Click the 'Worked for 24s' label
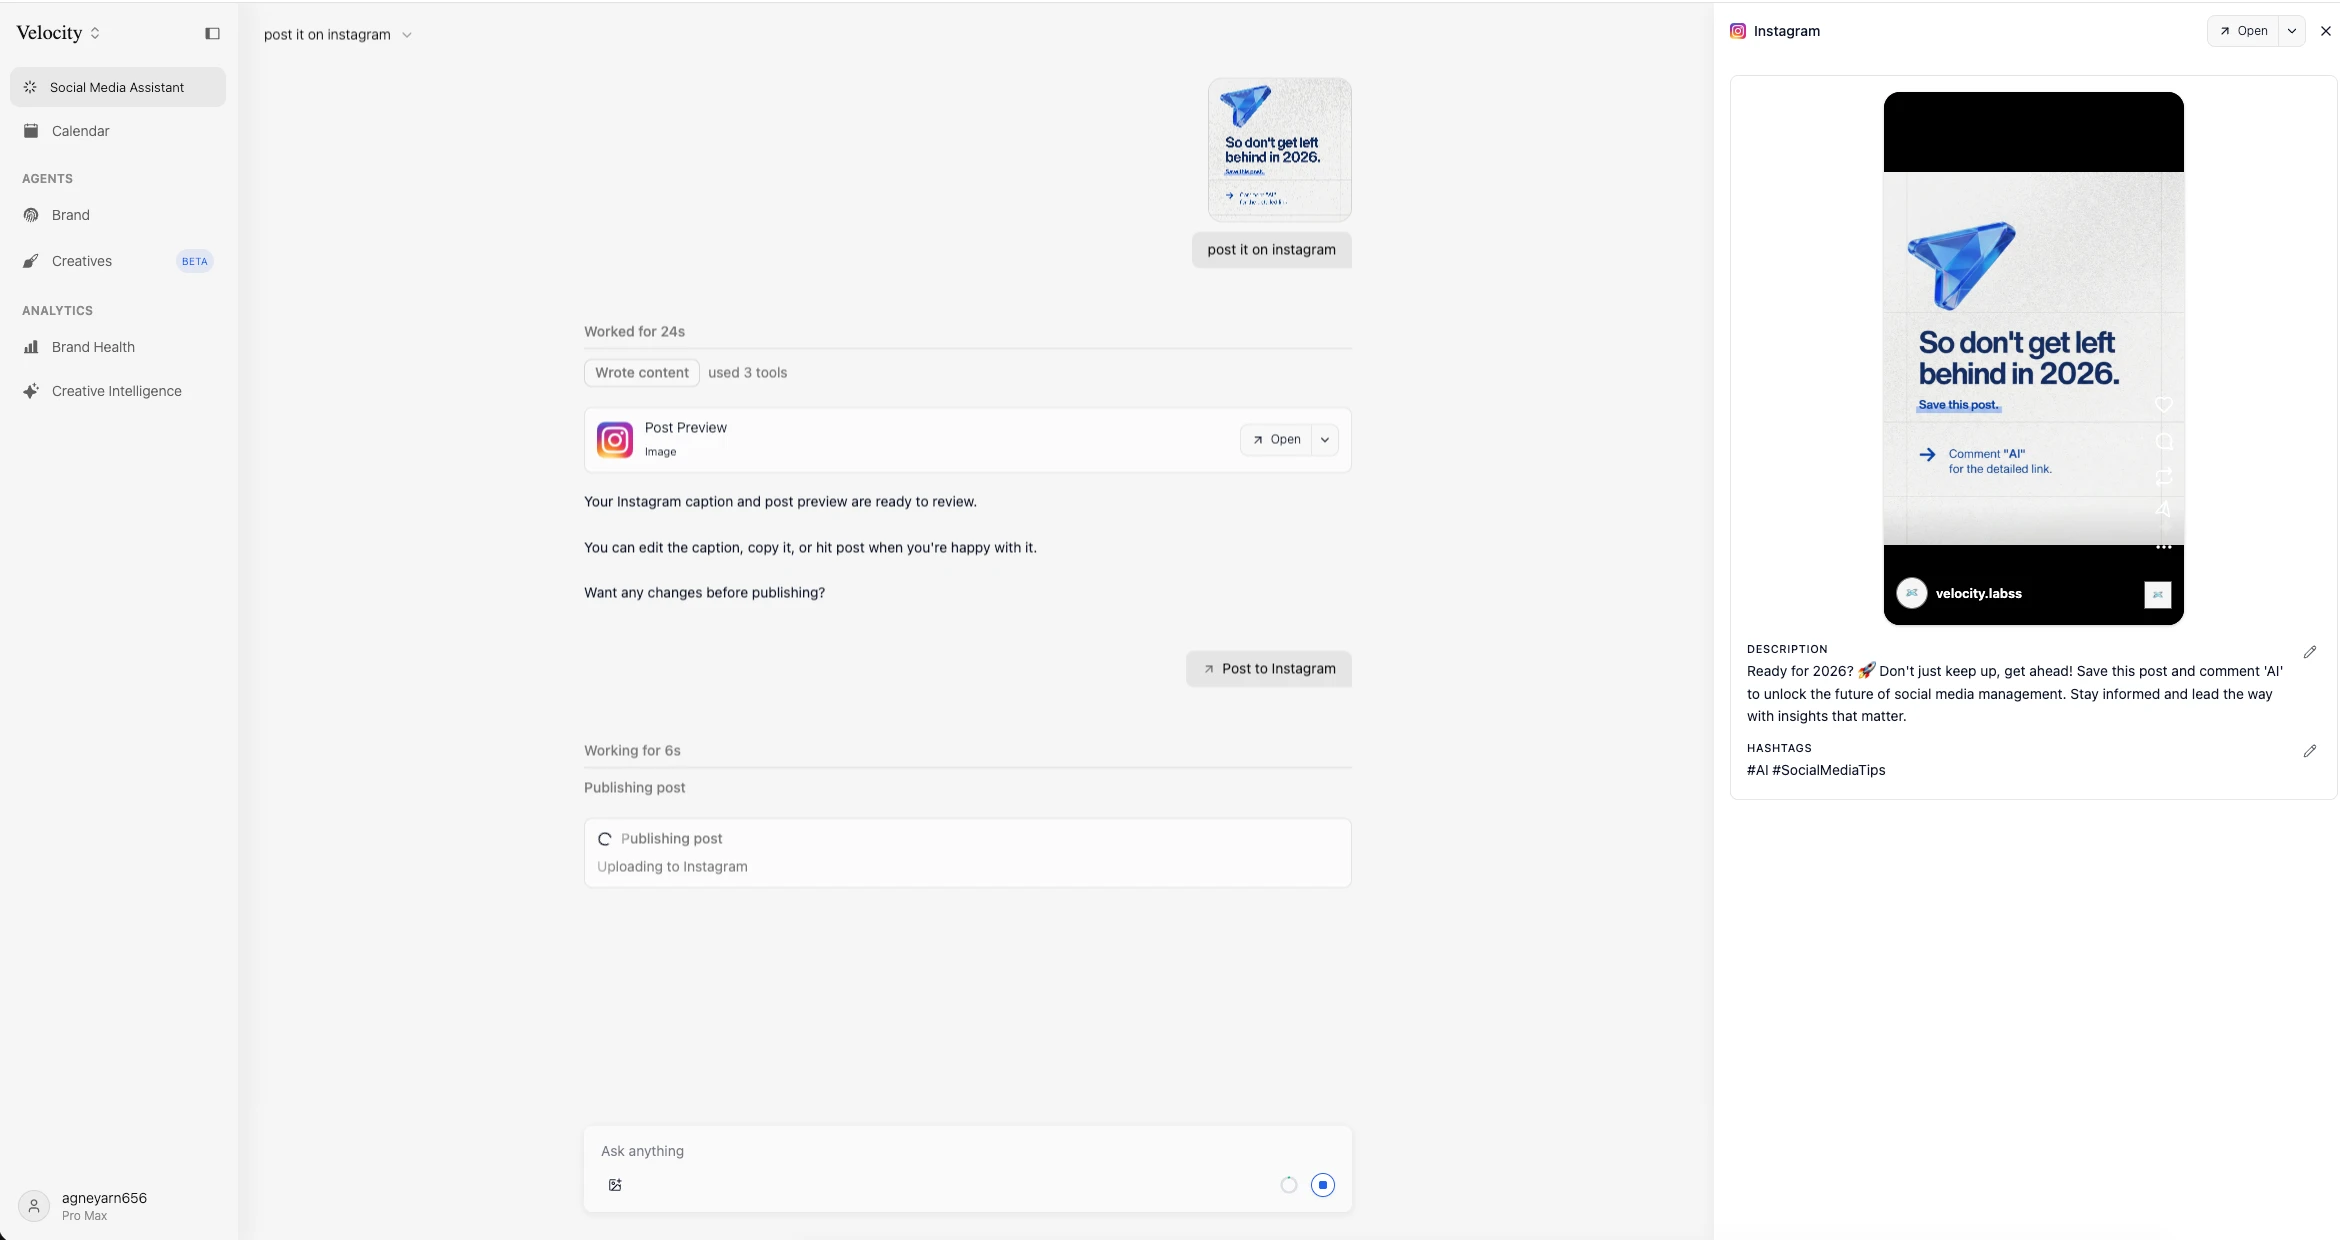Image resolution: width=2340 pixels, height=1240 pixels. 635,332
